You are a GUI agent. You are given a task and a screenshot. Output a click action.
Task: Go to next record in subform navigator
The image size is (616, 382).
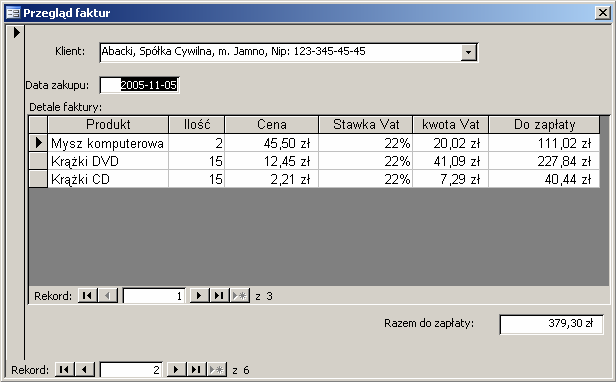199,295
